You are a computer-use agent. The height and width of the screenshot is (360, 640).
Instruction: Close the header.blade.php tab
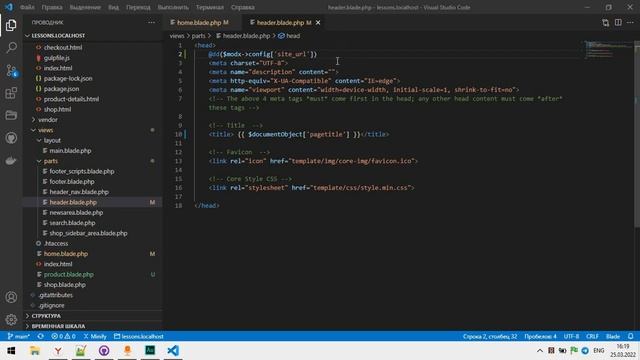(x=318, y=22)
